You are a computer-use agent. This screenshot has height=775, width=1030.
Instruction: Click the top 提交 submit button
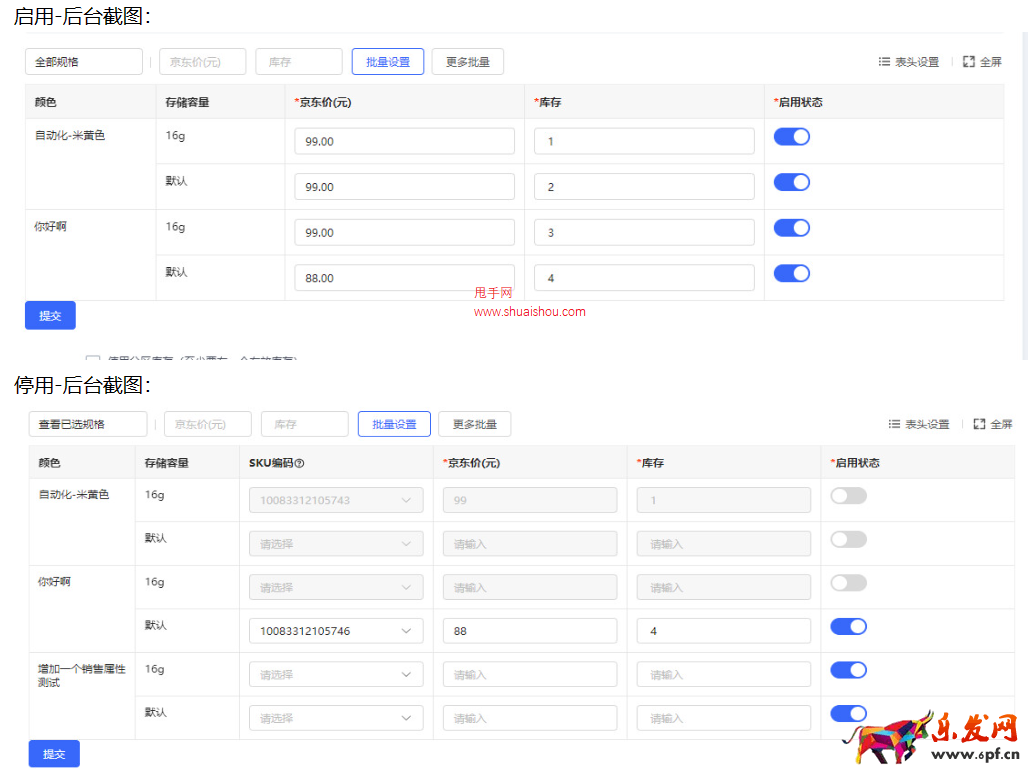(x=51, y=315)
